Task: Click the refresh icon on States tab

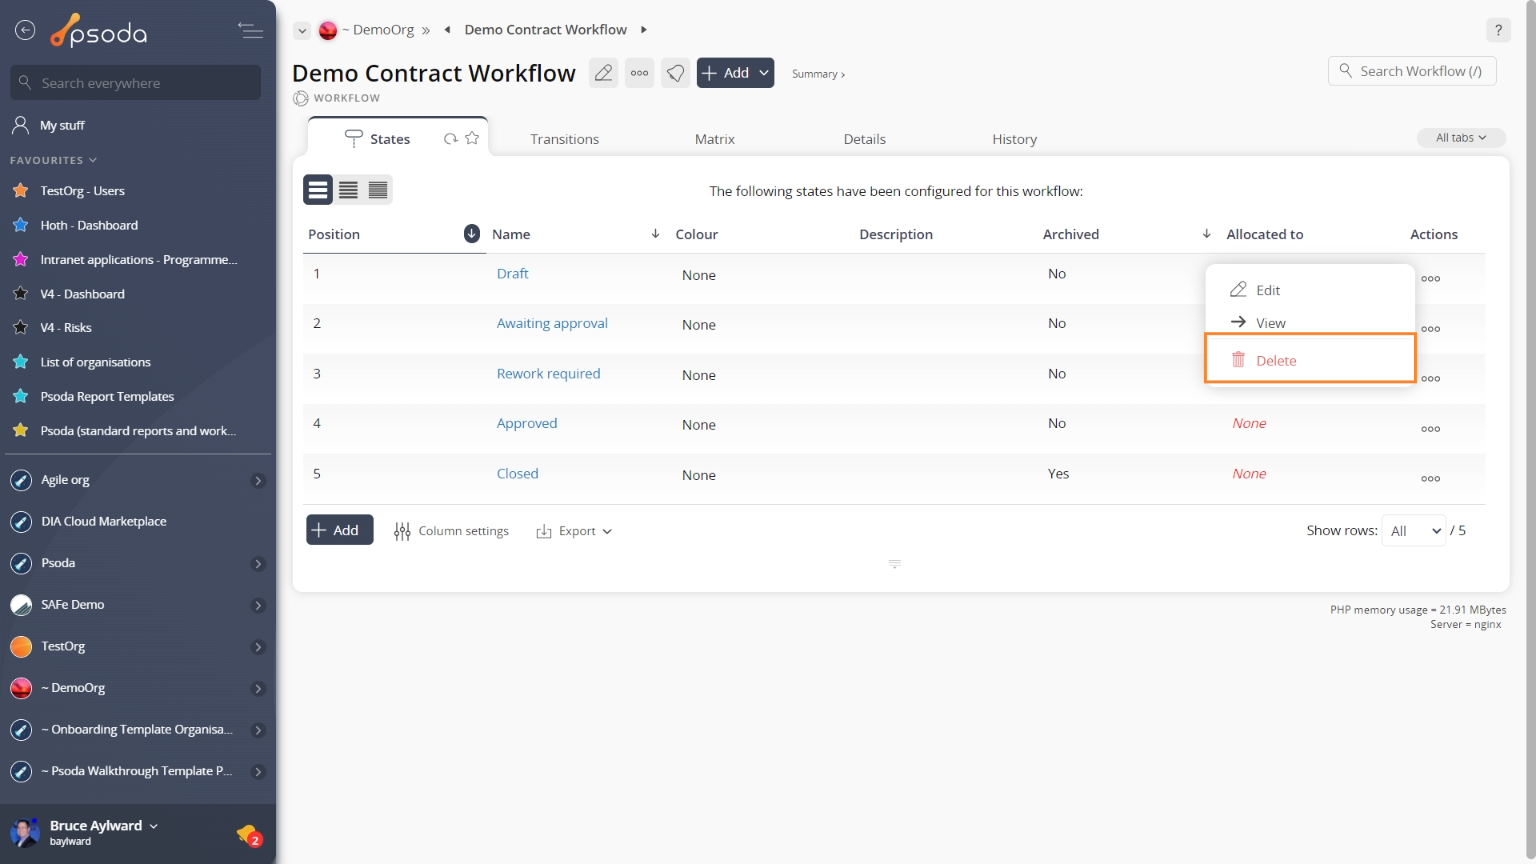Action: coord(451,139)
